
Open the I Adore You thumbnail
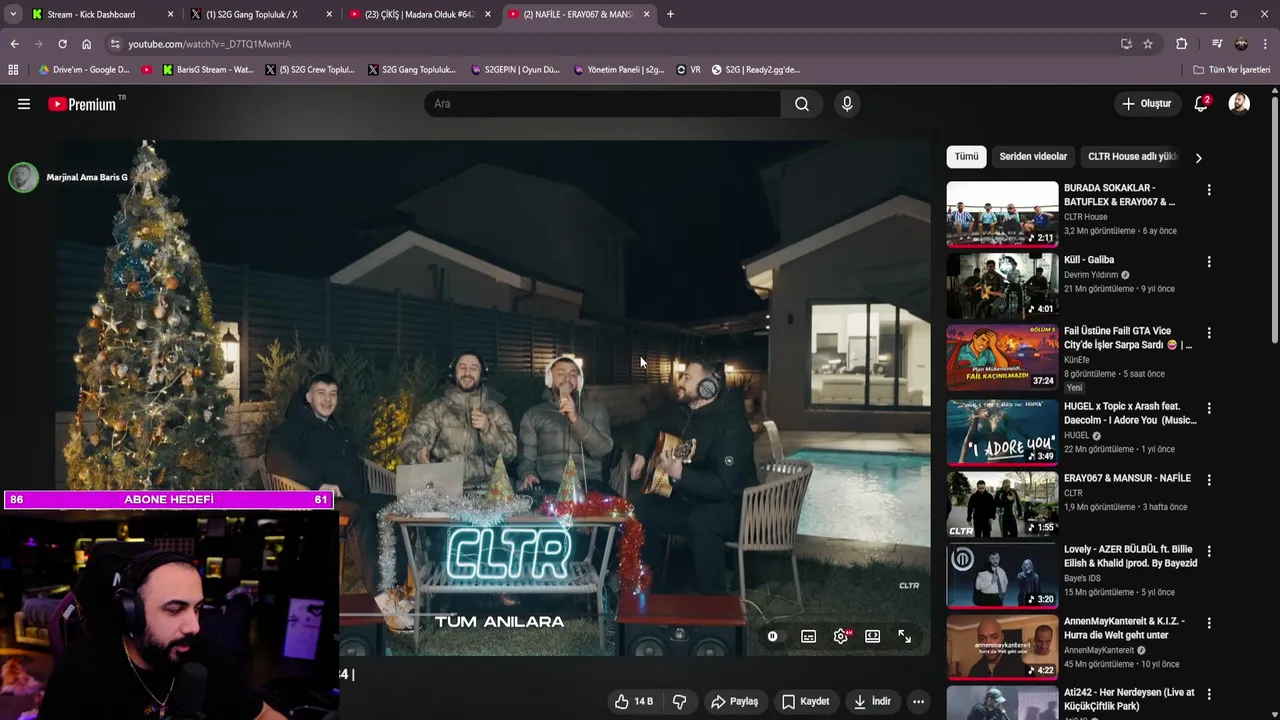[x=1002, y=432]
